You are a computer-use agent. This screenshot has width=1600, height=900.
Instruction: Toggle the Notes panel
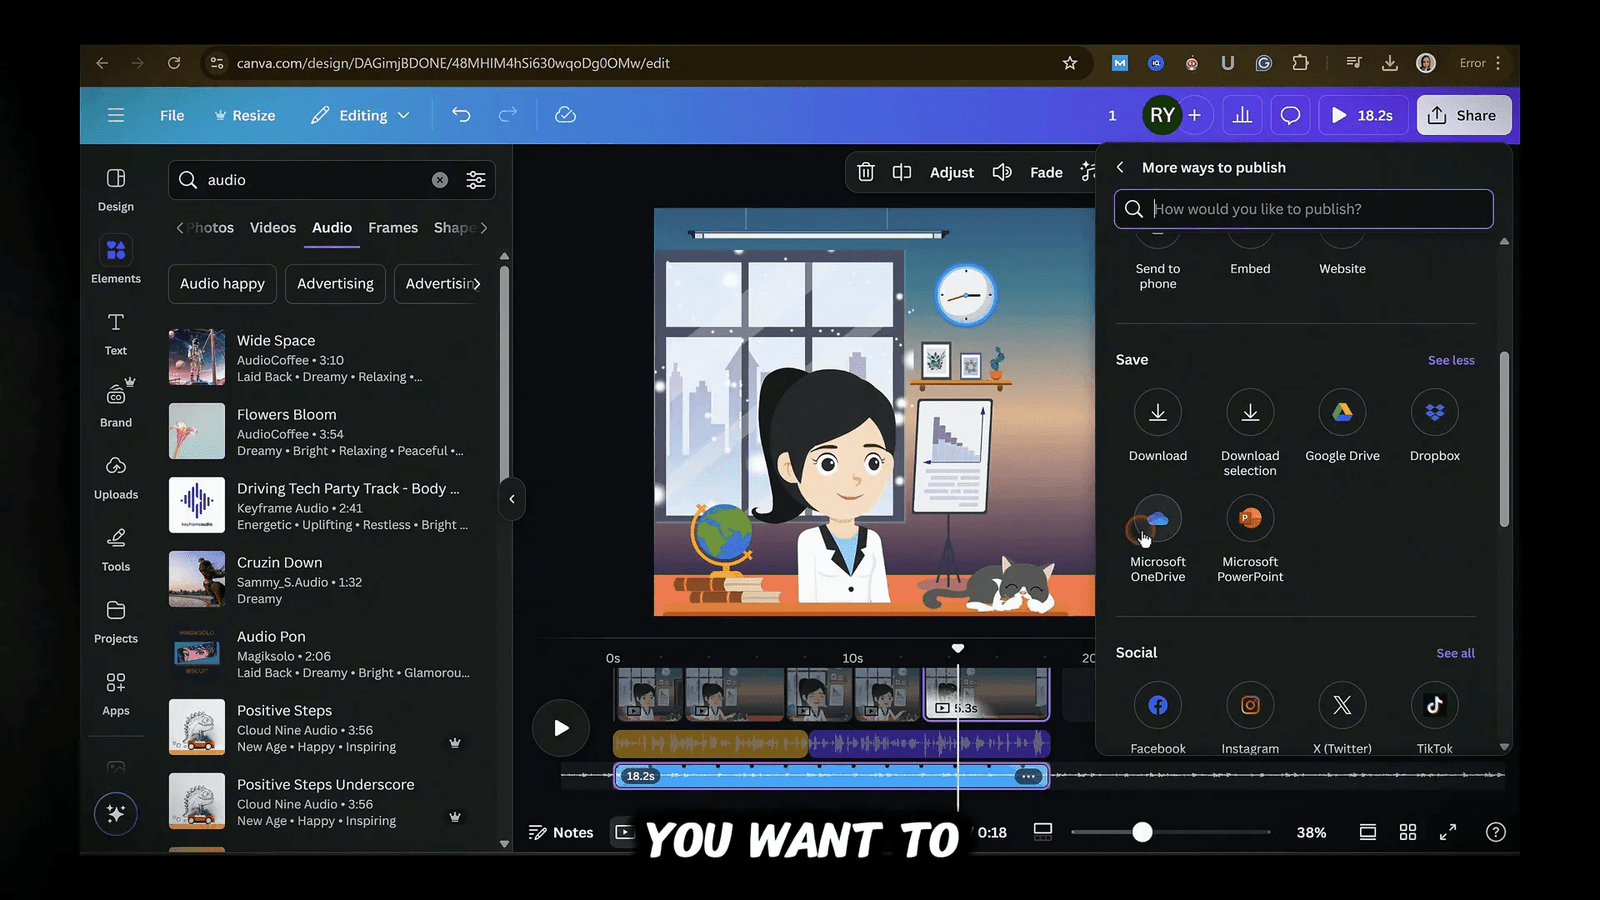[x=561, y=831]
